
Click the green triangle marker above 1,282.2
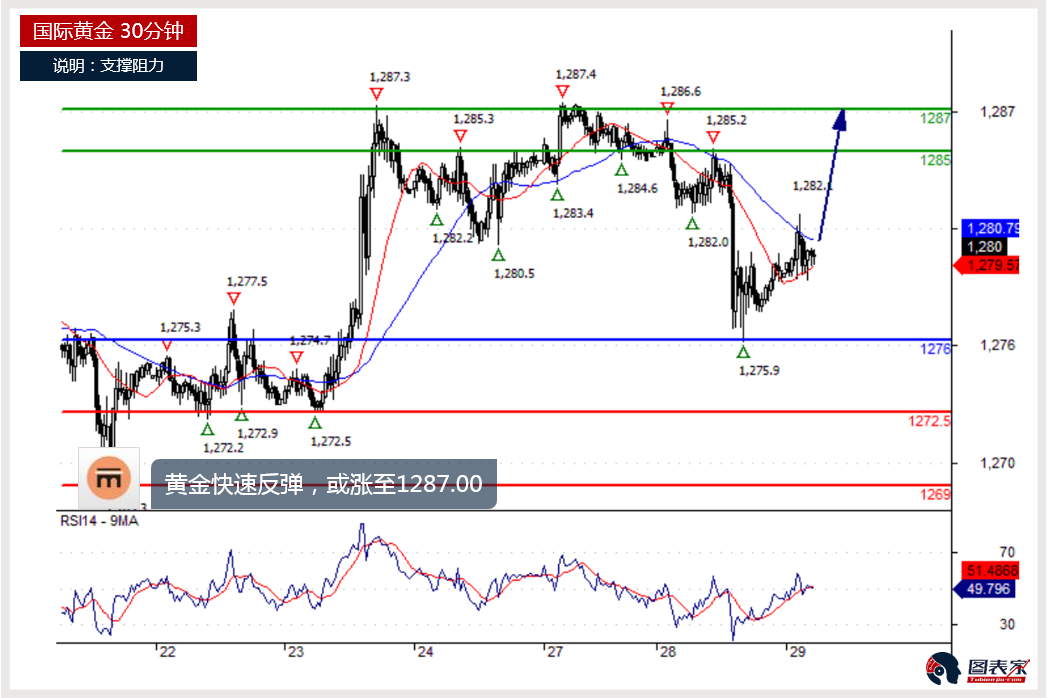[x=437, y=220]
